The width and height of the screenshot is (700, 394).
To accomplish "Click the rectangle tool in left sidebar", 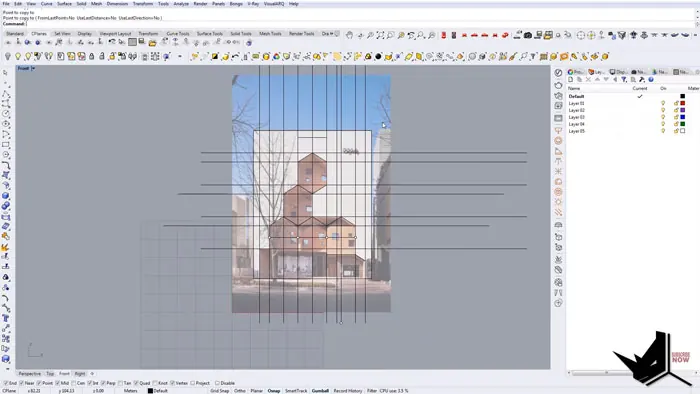I will click(5, 145).
